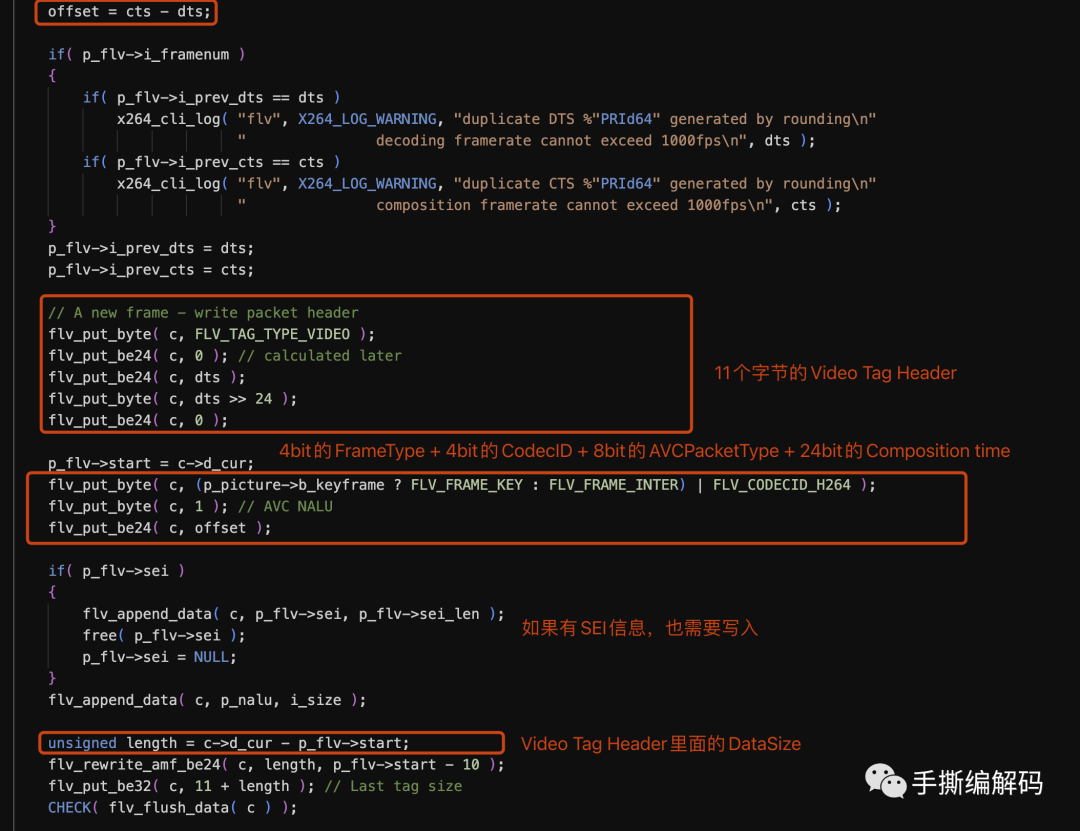
Task: Click the FLV_CODECID_H264 identifier
Action: tap(786, 484)
